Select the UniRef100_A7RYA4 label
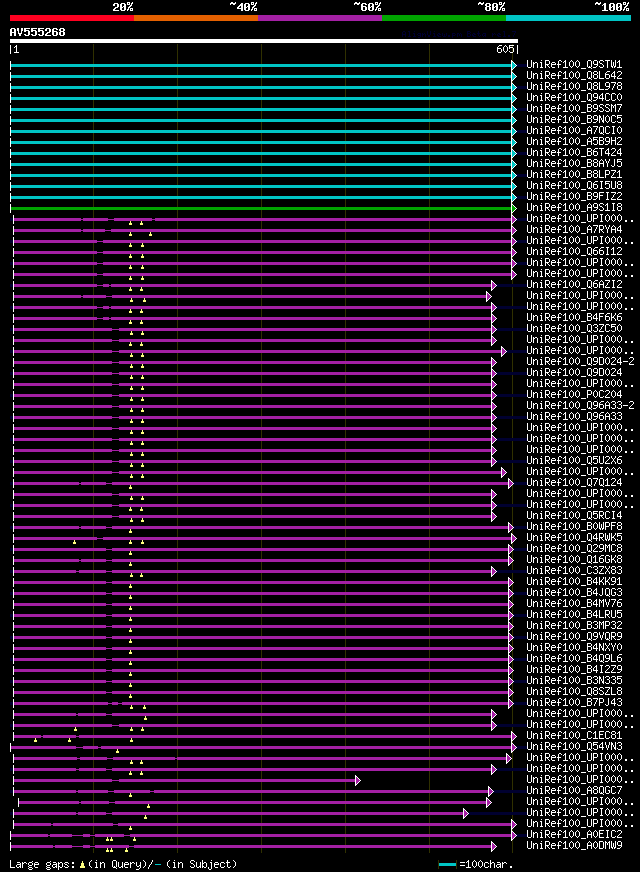 click(x=574, y=230)
